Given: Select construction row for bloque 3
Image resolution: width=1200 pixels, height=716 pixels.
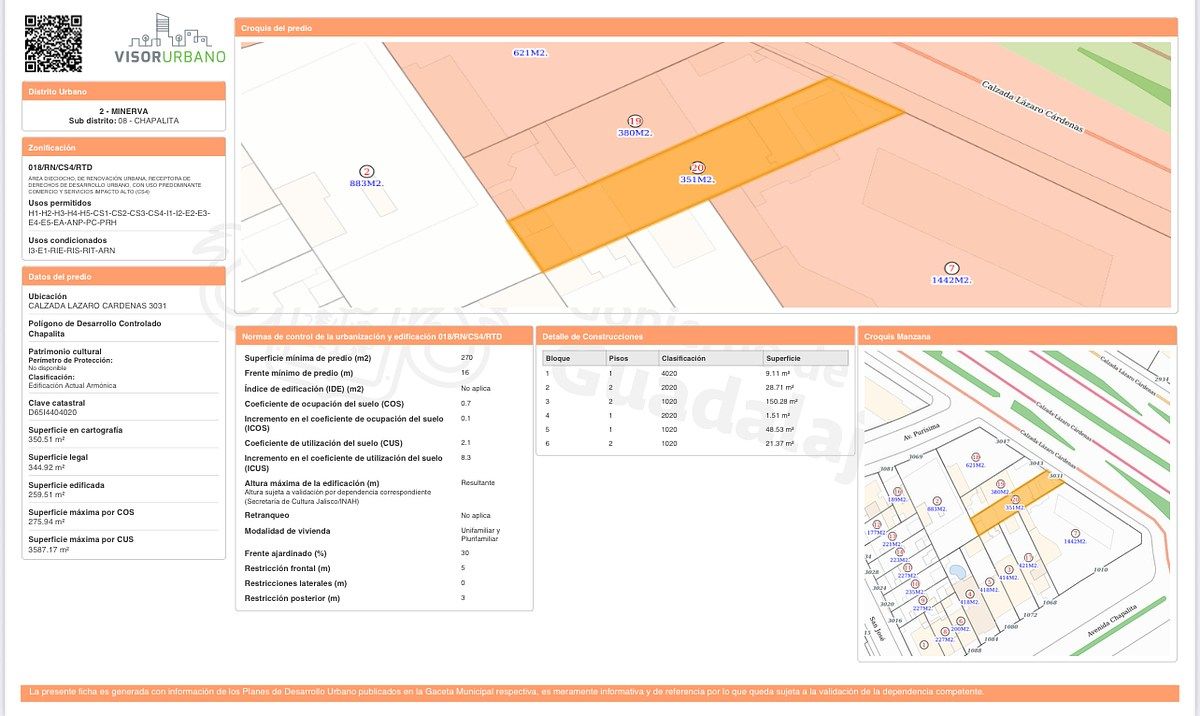Looking at the screenshot, I should click(695, 401).
